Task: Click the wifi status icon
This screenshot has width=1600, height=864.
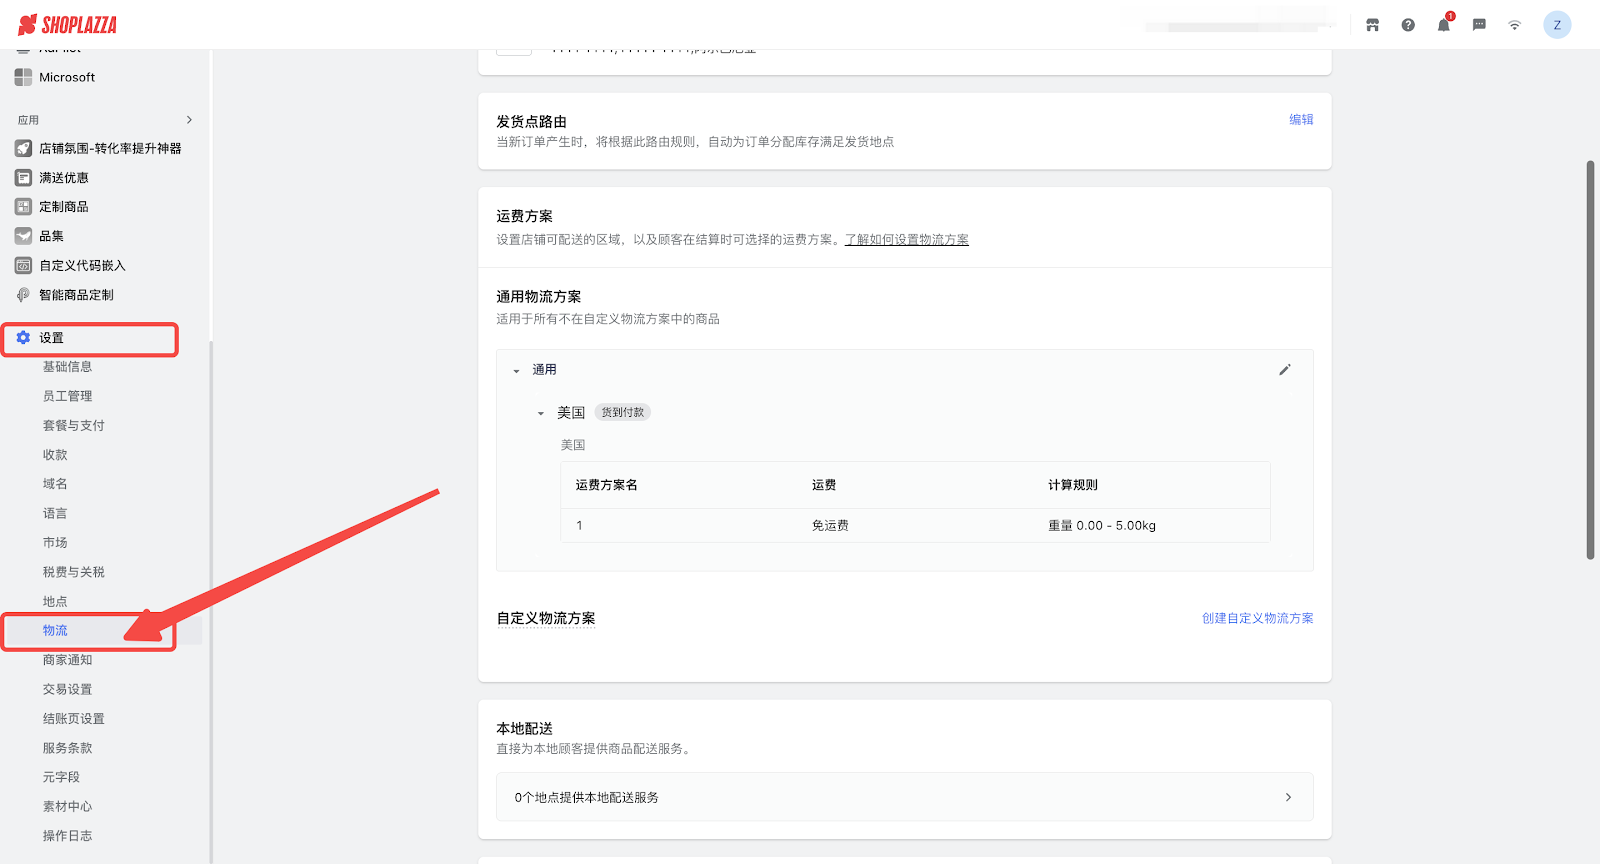Action: [1514, 25]
